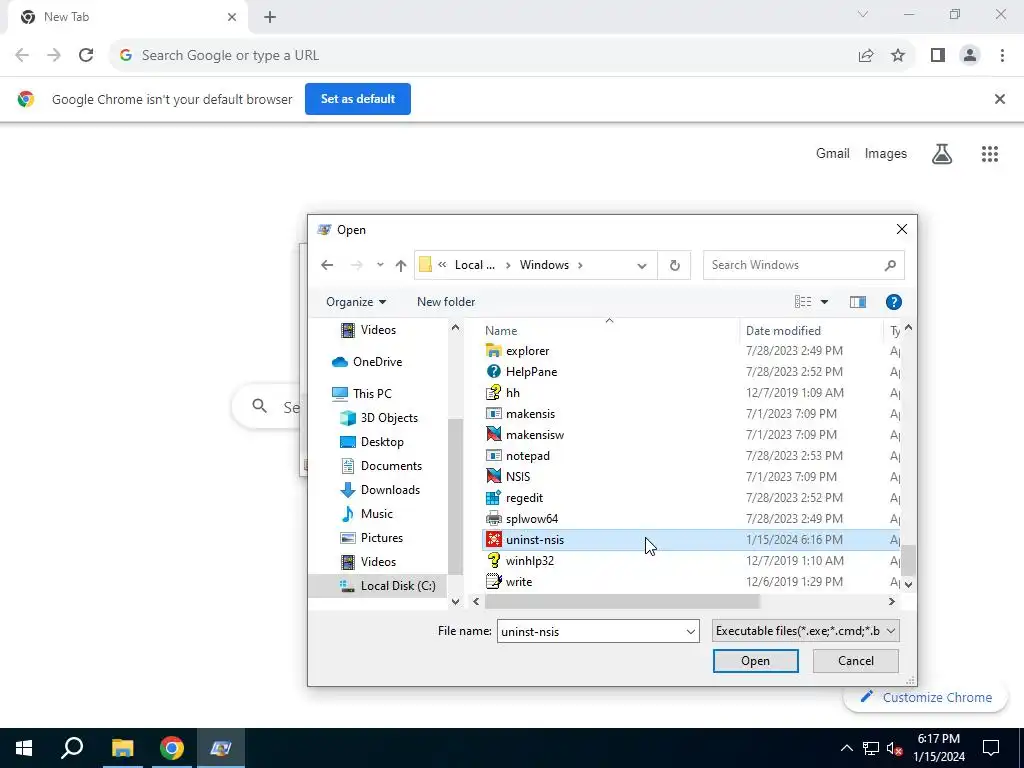
Task: Open Chrome three-dot menu
Action: point(1002,56)
